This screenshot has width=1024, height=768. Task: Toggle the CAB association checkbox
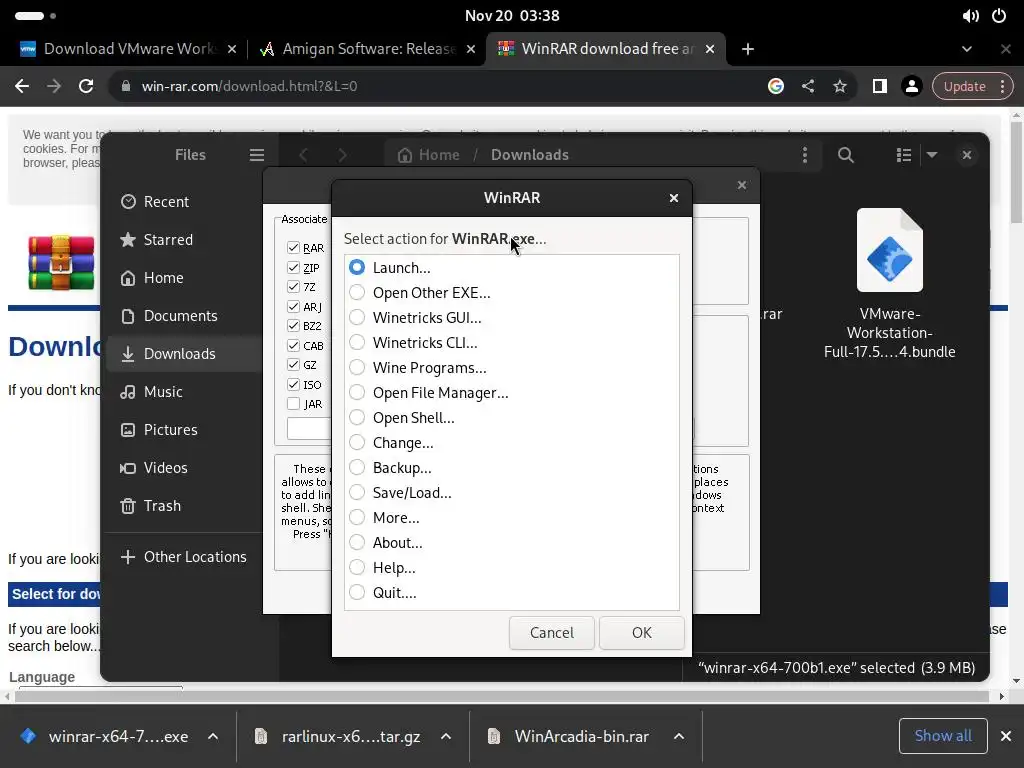point(293,345)
